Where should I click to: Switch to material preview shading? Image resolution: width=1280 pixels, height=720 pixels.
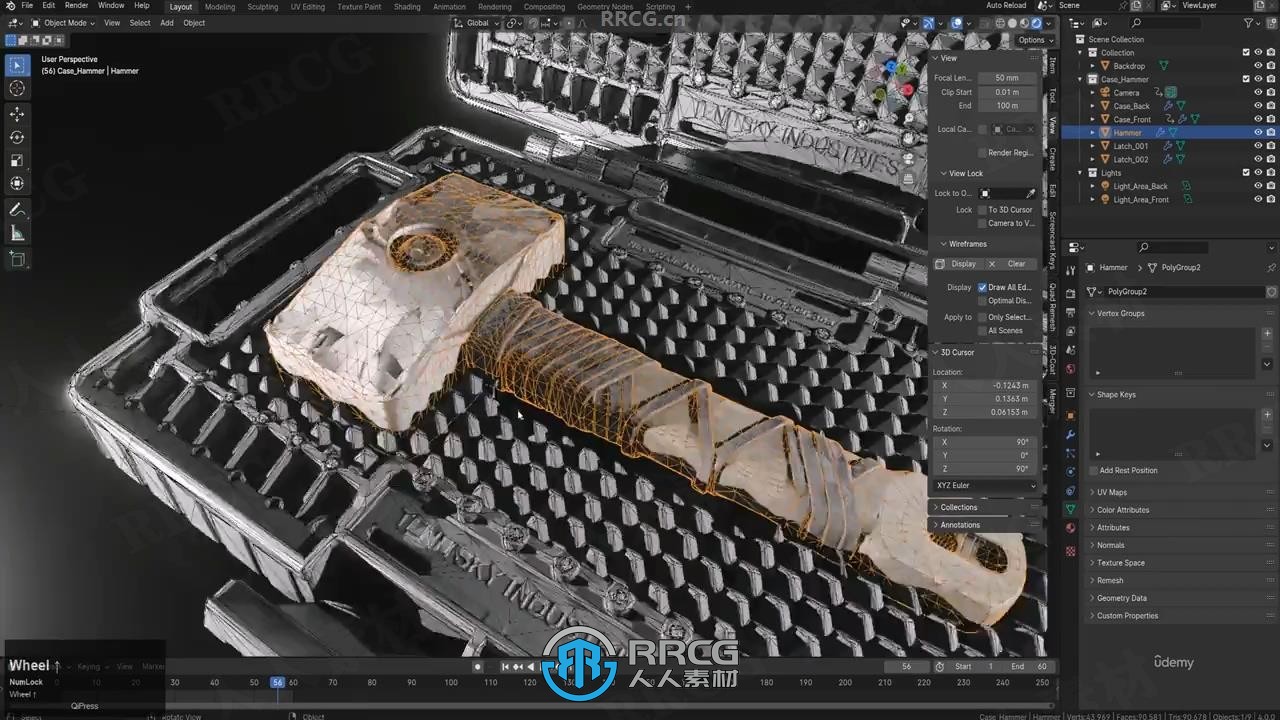(x=1024, y=23)
